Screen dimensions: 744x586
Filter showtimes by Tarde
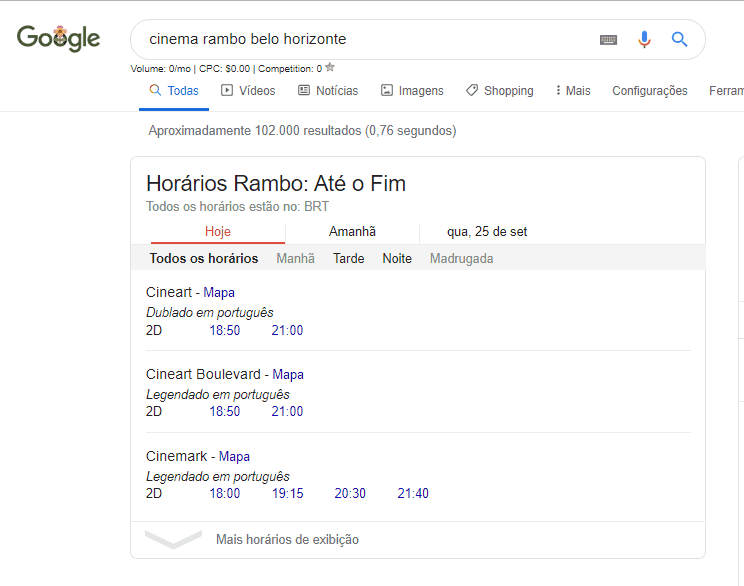coord(348,258)
